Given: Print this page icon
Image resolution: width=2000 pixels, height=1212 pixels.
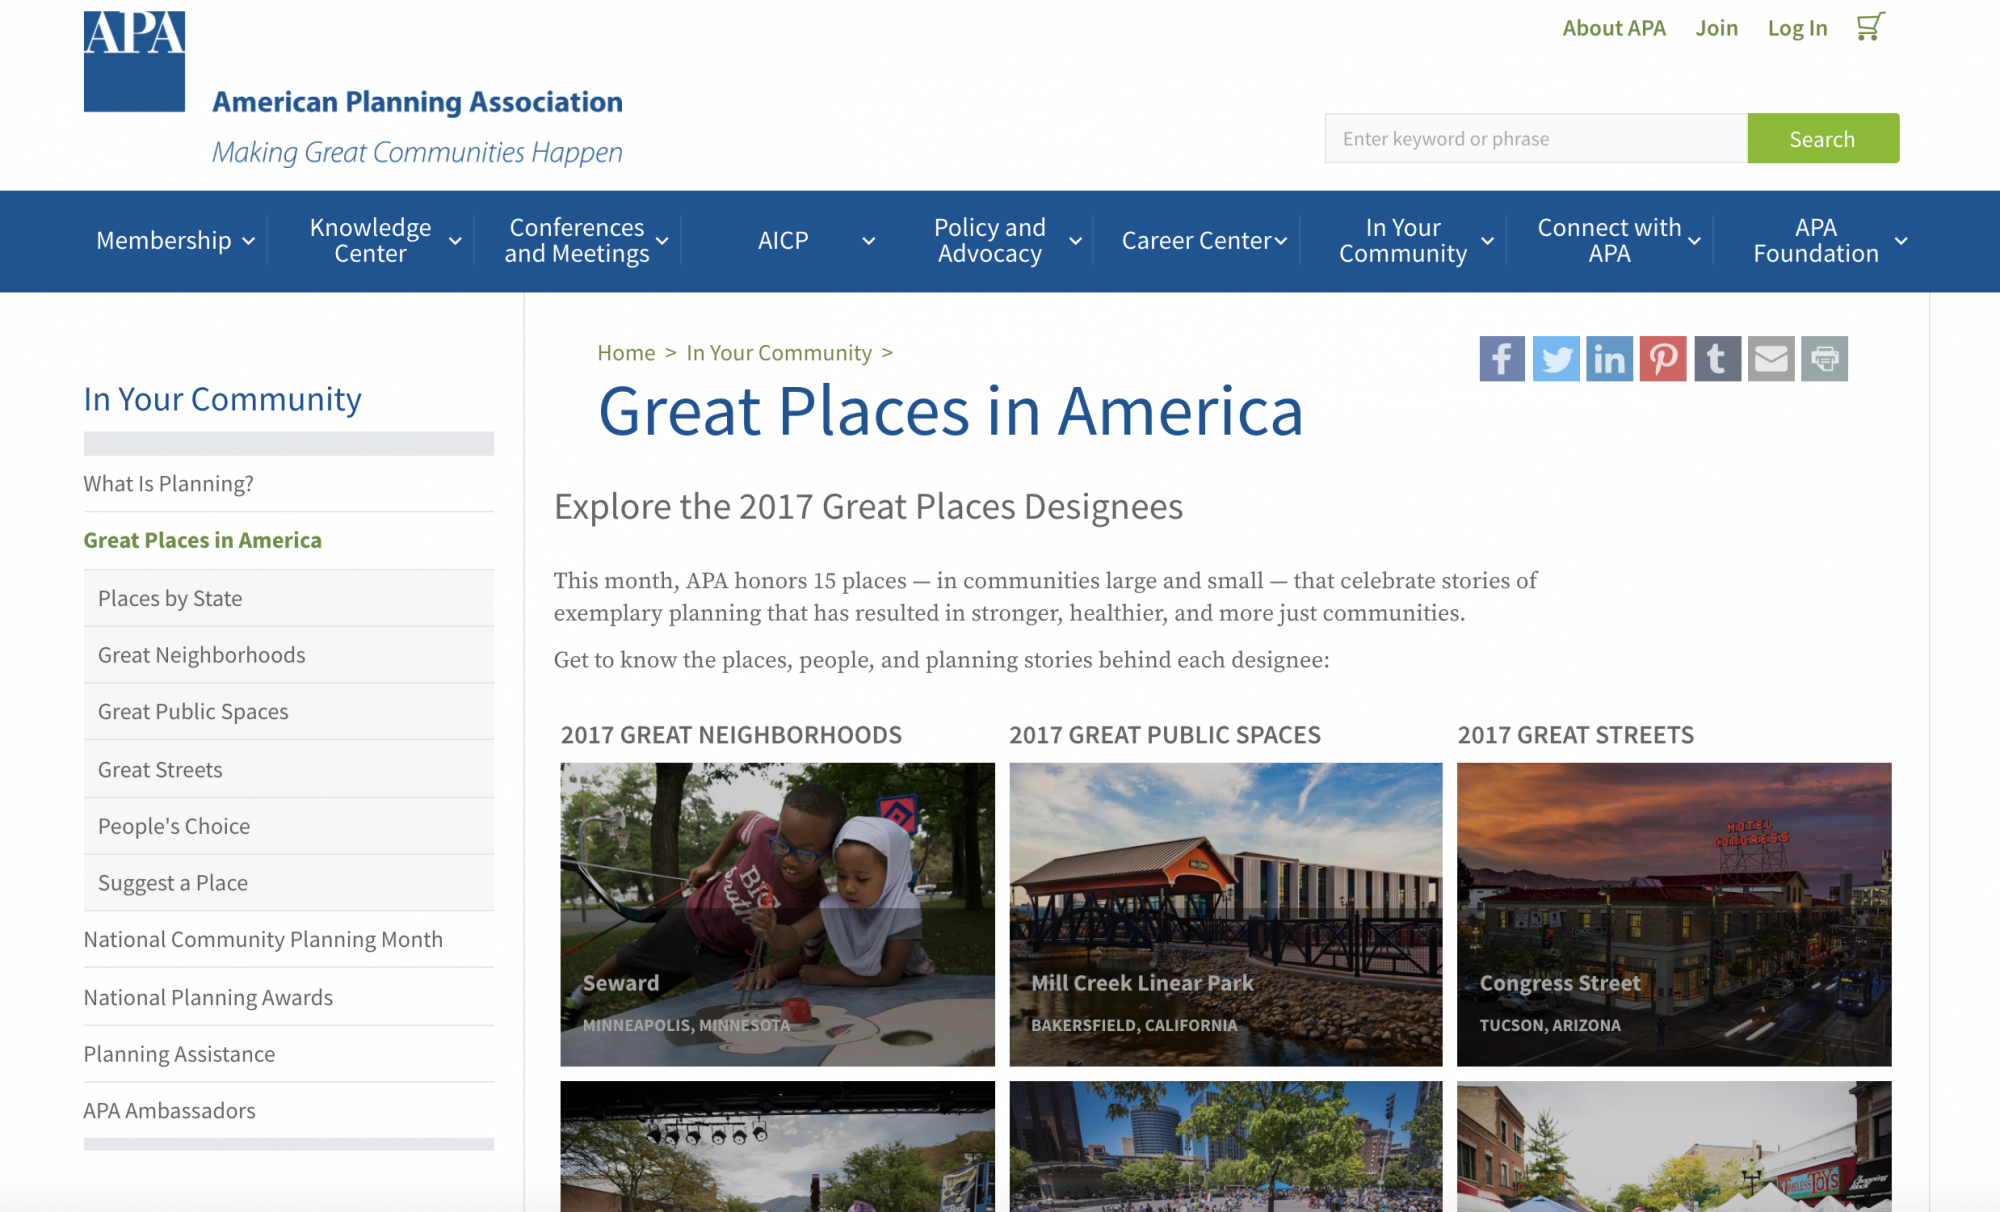Looking at the screenshot, I should [x=1825, y=359].
